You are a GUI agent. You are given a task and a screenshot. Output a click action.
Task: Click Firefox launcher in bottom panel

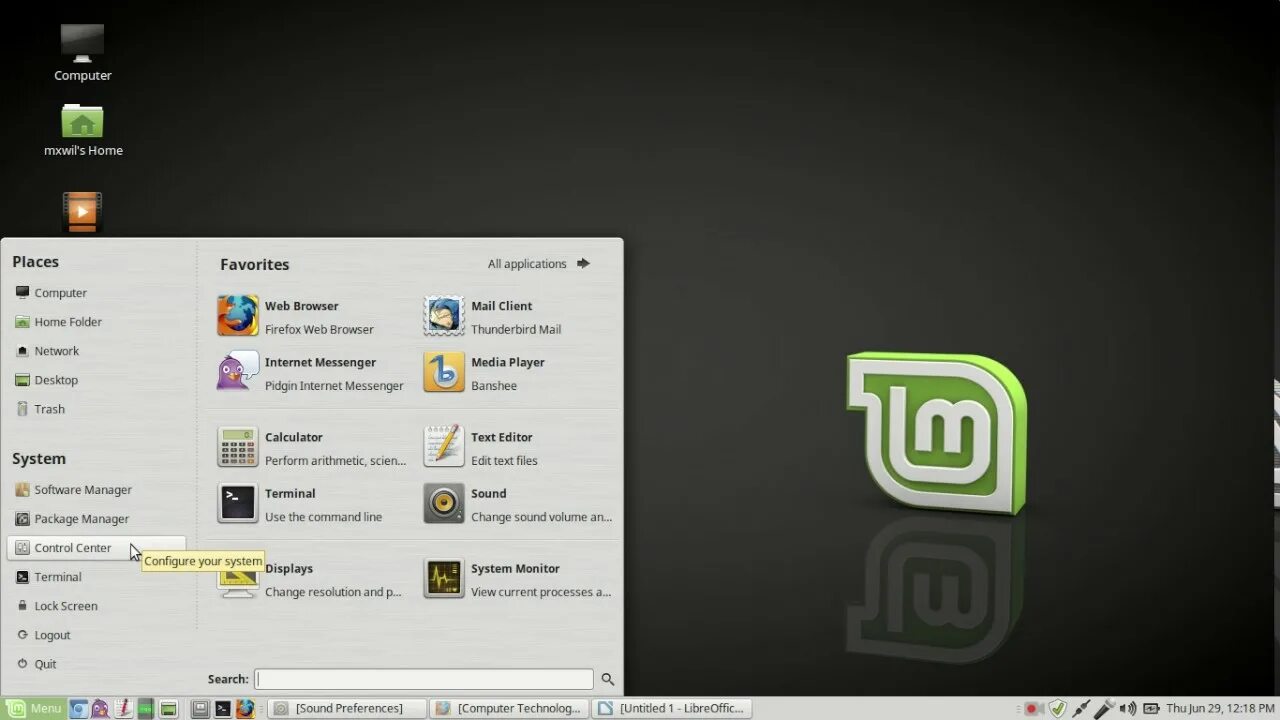pos(245,708)
